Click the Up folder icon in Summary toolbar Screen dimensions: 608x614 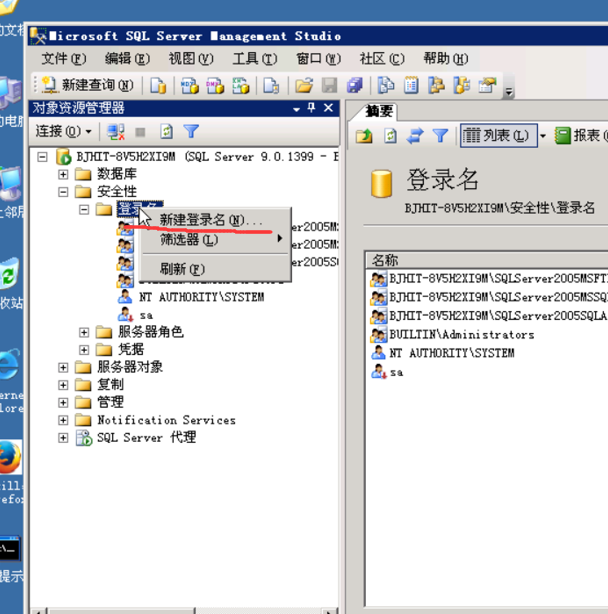coord(364,136)
